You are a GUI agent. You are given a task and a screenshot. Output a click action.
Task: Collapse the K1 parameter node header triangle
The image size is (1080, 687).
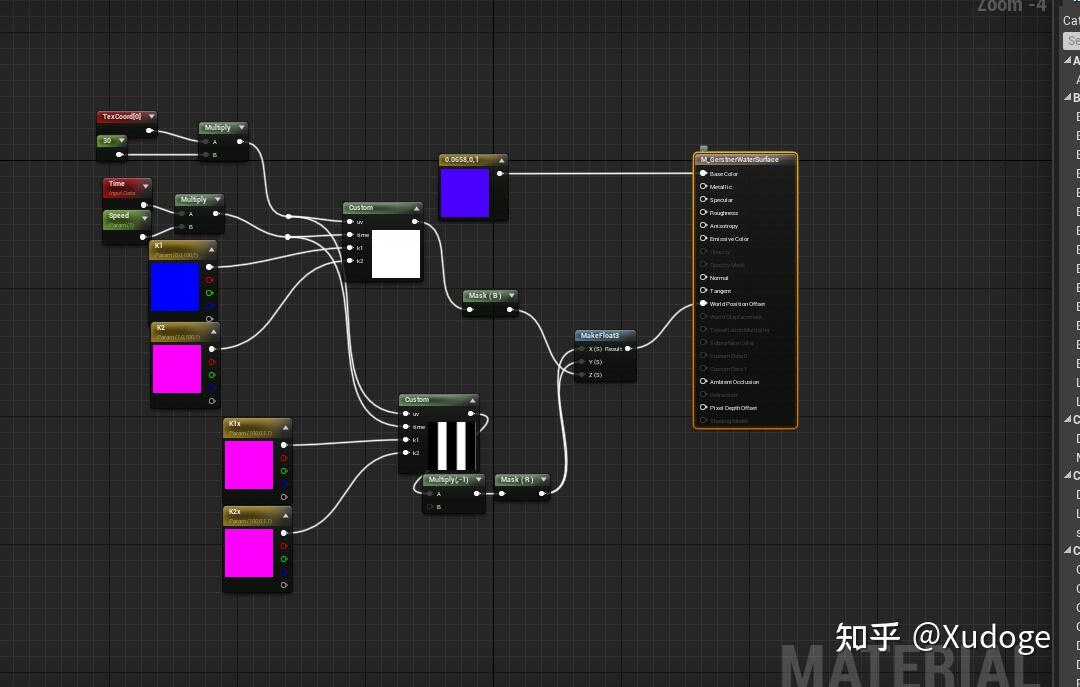coord(211,249)
